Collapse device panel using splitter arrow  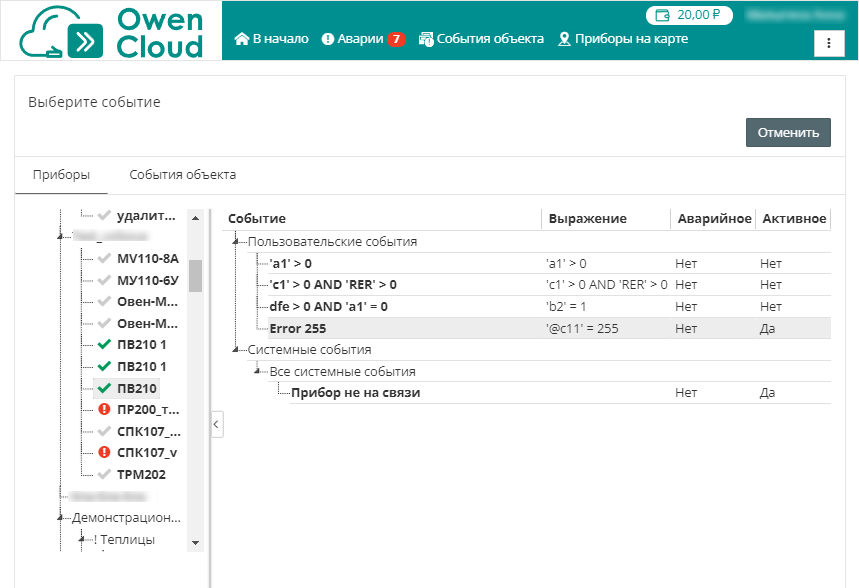(217, 425)
